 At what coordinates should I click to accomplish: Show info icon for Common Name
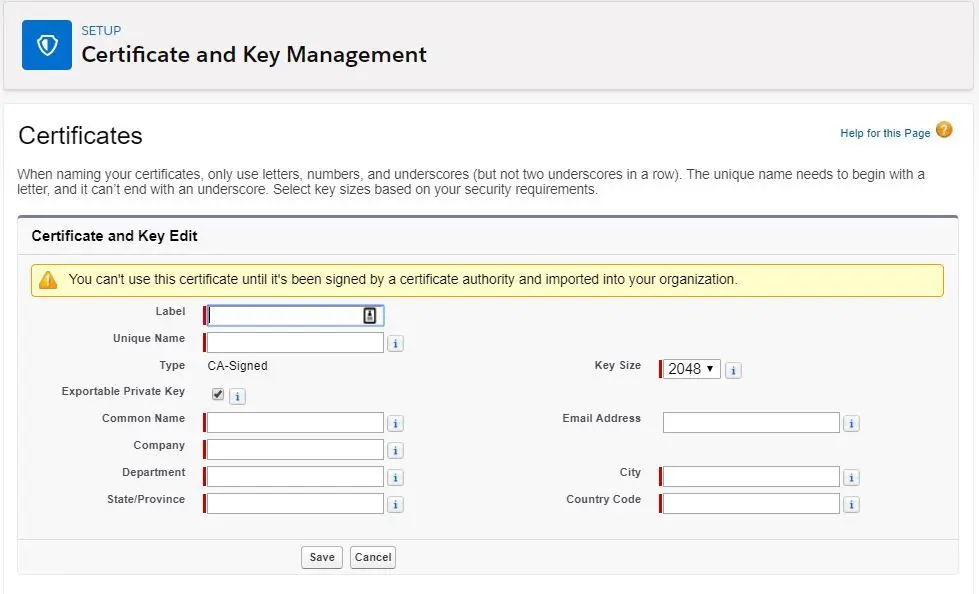click(395, 423)
